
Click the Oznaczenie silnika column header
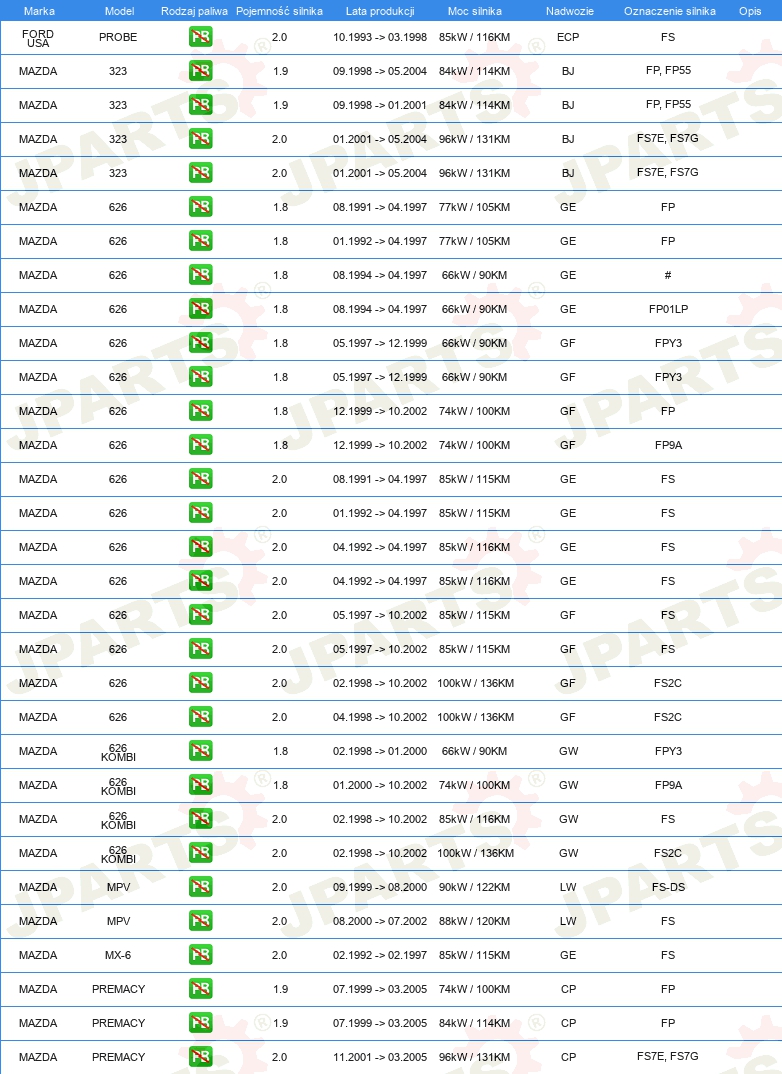tap(670, 11)
